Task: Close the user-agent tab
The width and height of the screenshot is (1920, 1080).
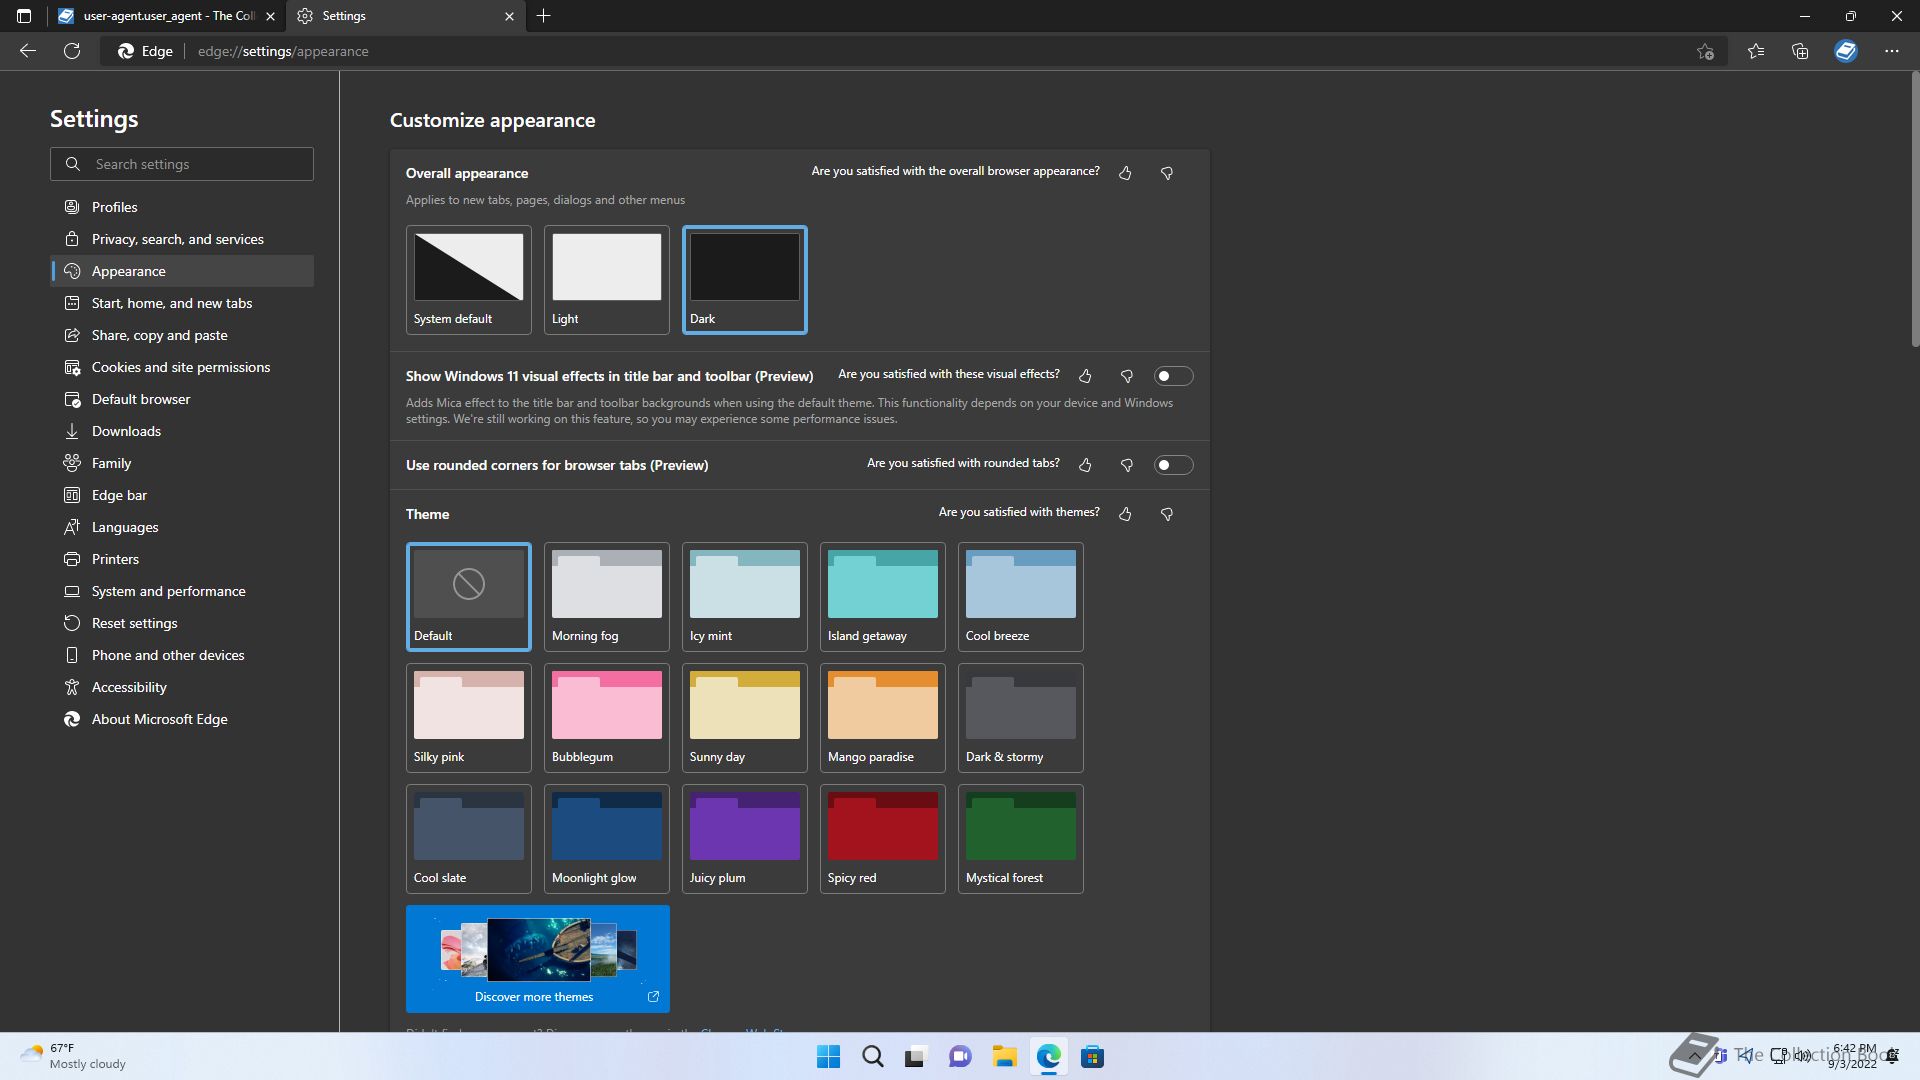Action: [x=270, y=16]
